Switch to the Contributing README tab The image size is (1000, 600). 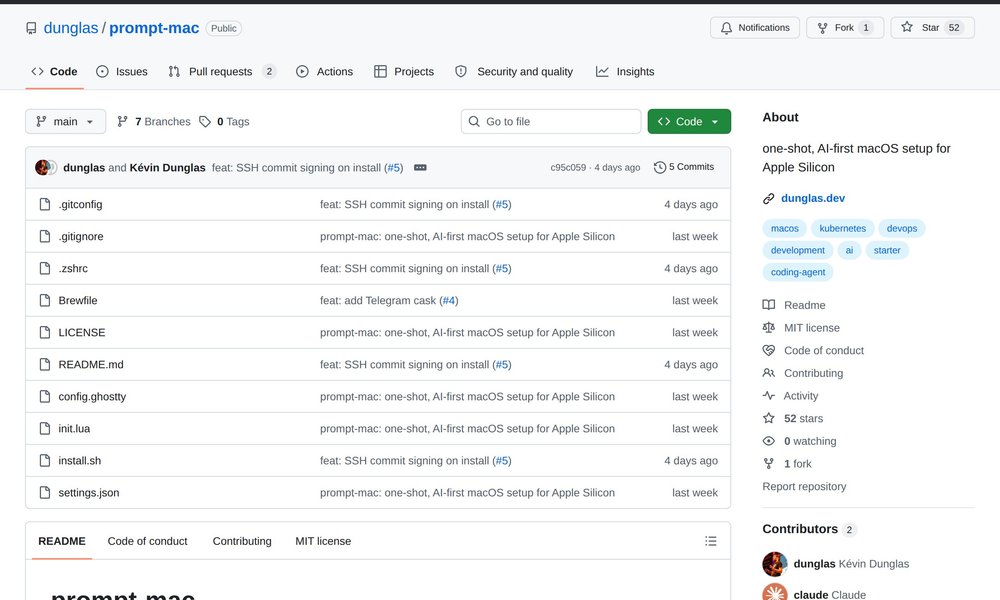[x=242, y=541]
